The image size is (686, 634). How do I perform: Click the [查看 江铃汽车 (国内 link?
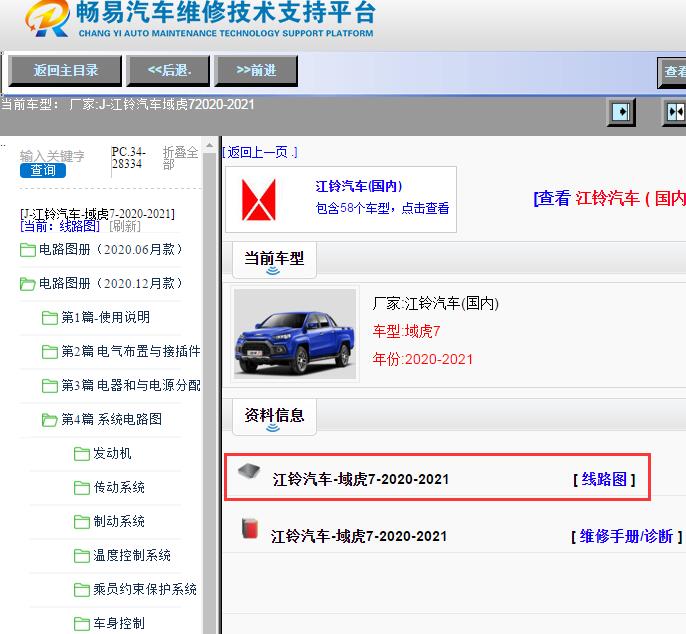[609, 198]
